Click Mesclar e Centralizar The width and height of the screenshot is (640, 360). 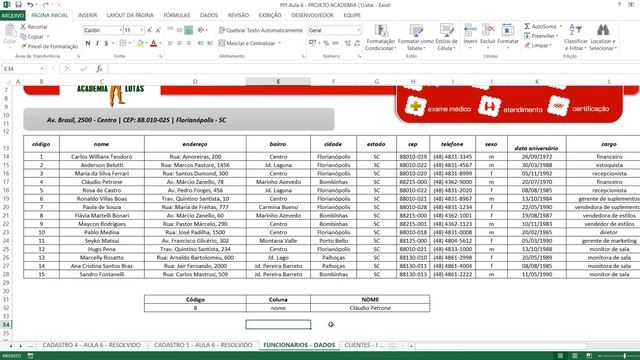[x=247, y=43]
